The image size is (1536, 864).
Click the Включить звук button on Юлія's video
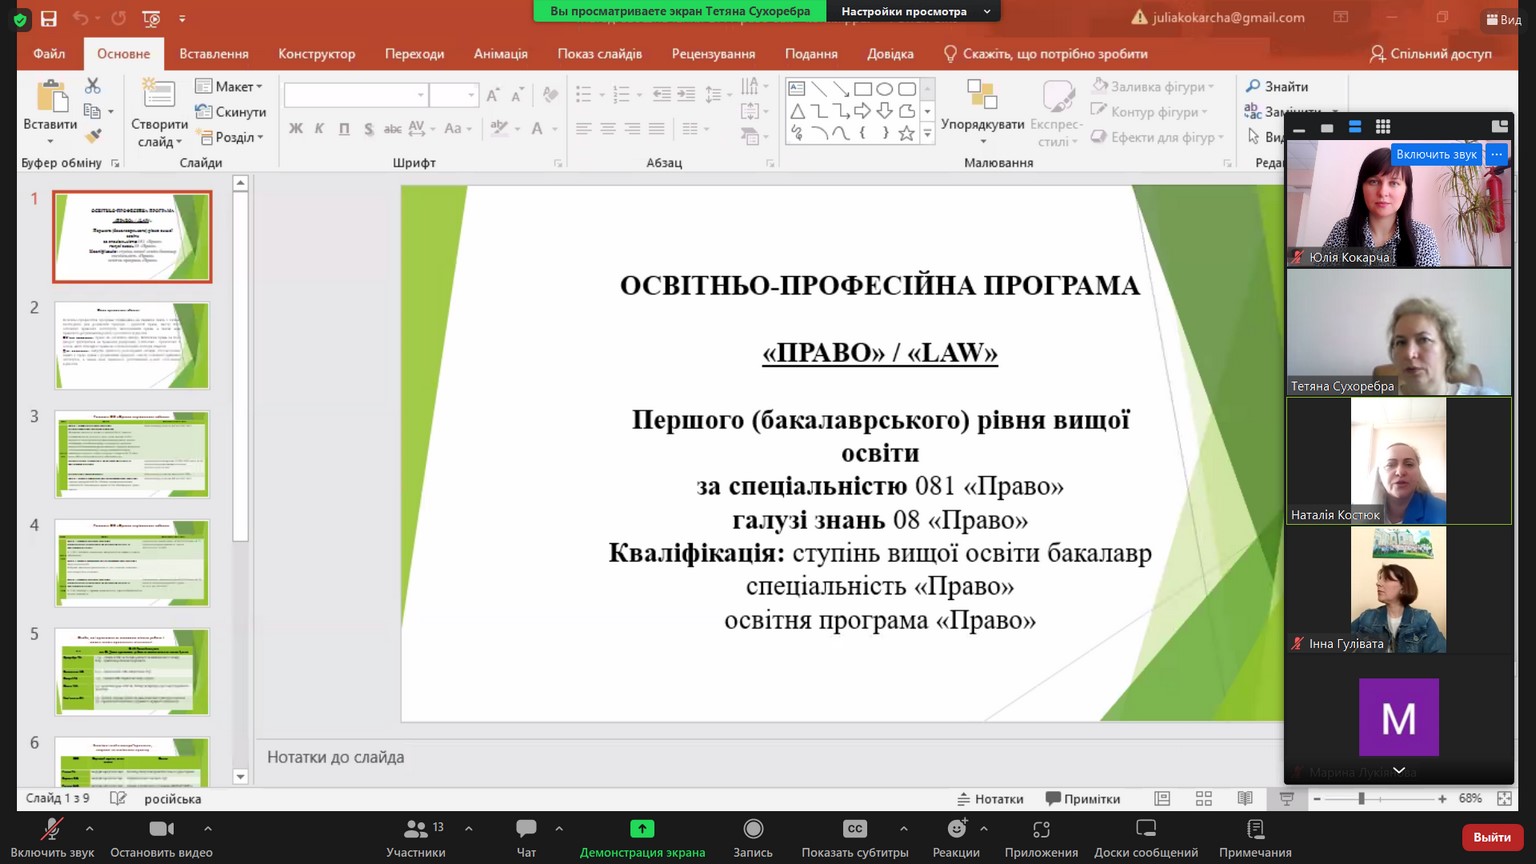[x=1436, y=154]
